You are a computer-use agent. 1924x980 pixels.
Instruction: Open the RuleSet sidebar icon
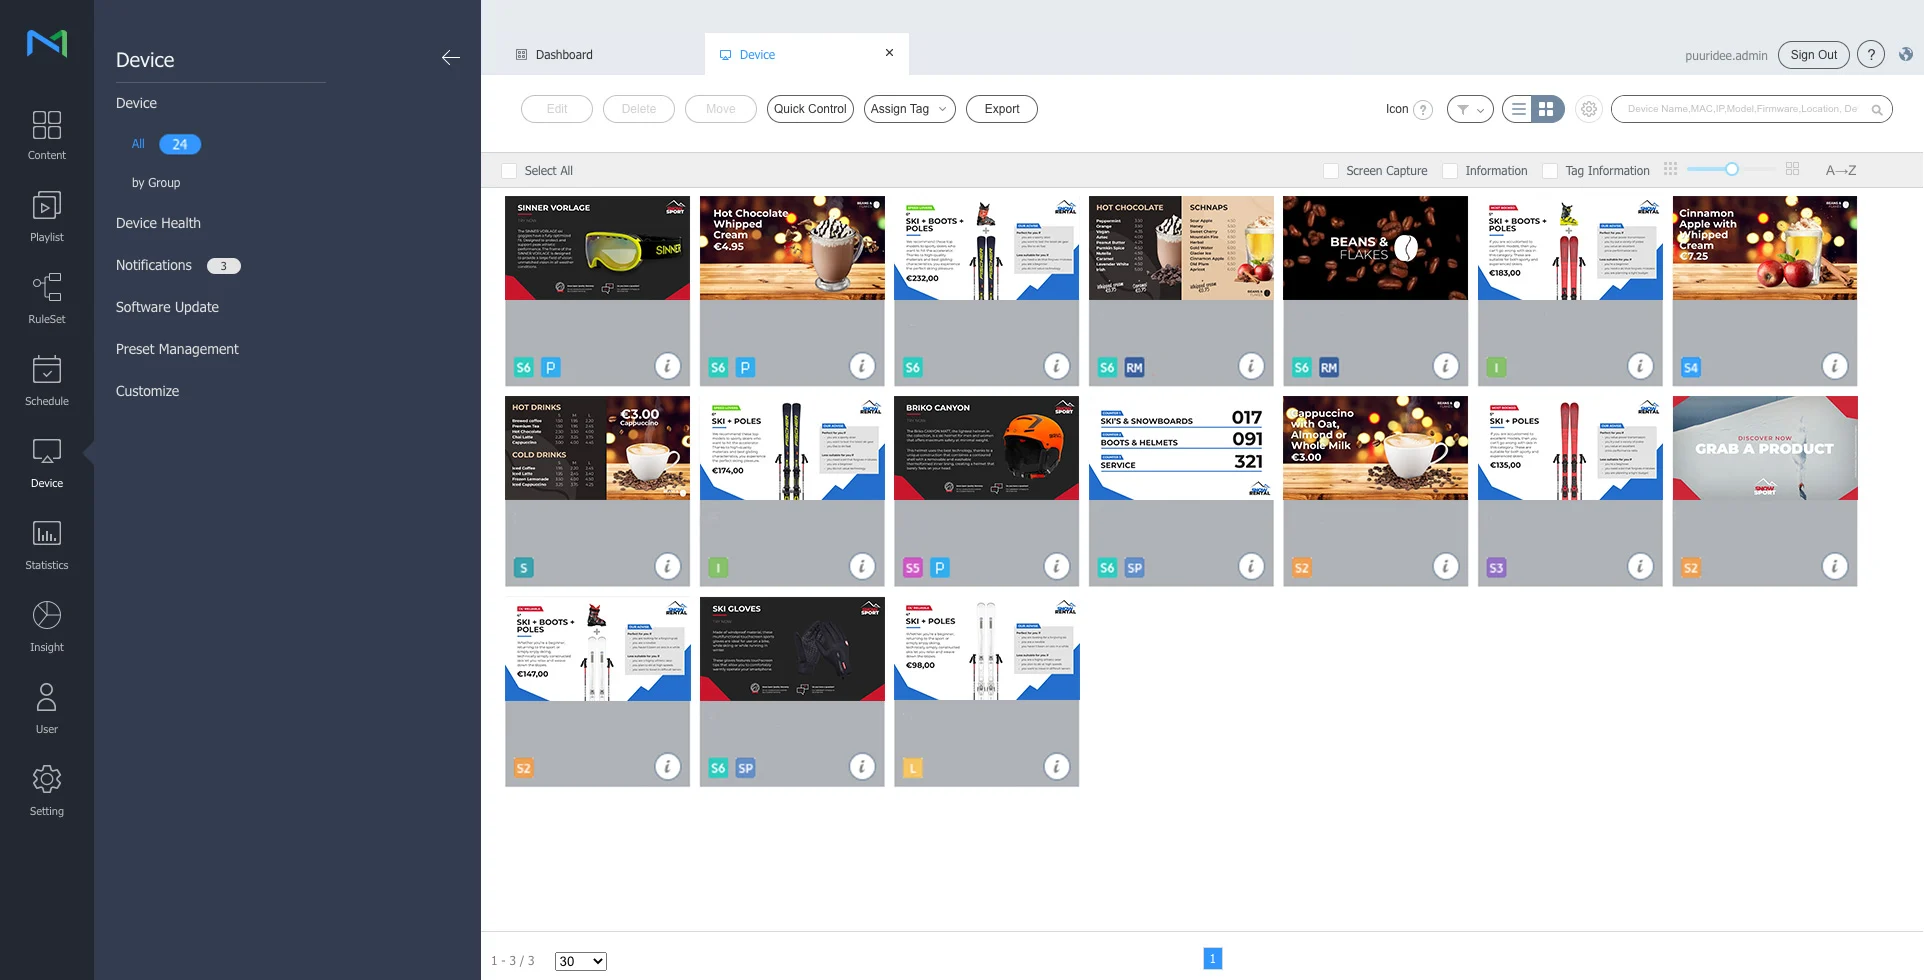[x=46, y=298]
